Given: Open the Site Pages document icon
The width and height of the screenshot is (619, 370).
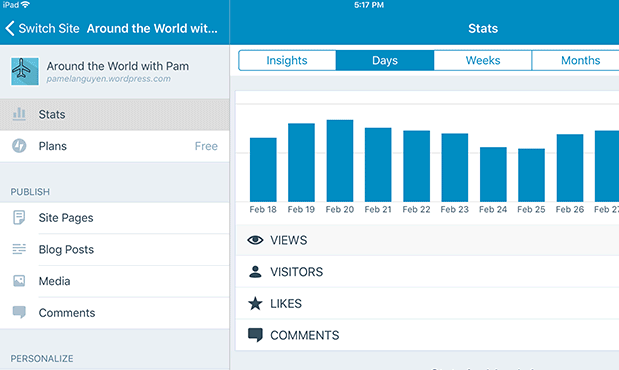Looking at the screenshot, I should [19, 218].
